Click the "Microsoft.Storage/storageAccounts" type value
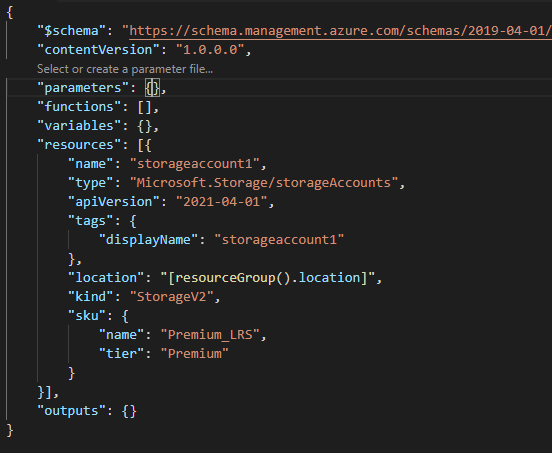The image size is (552, 453). tap(264, 183)
